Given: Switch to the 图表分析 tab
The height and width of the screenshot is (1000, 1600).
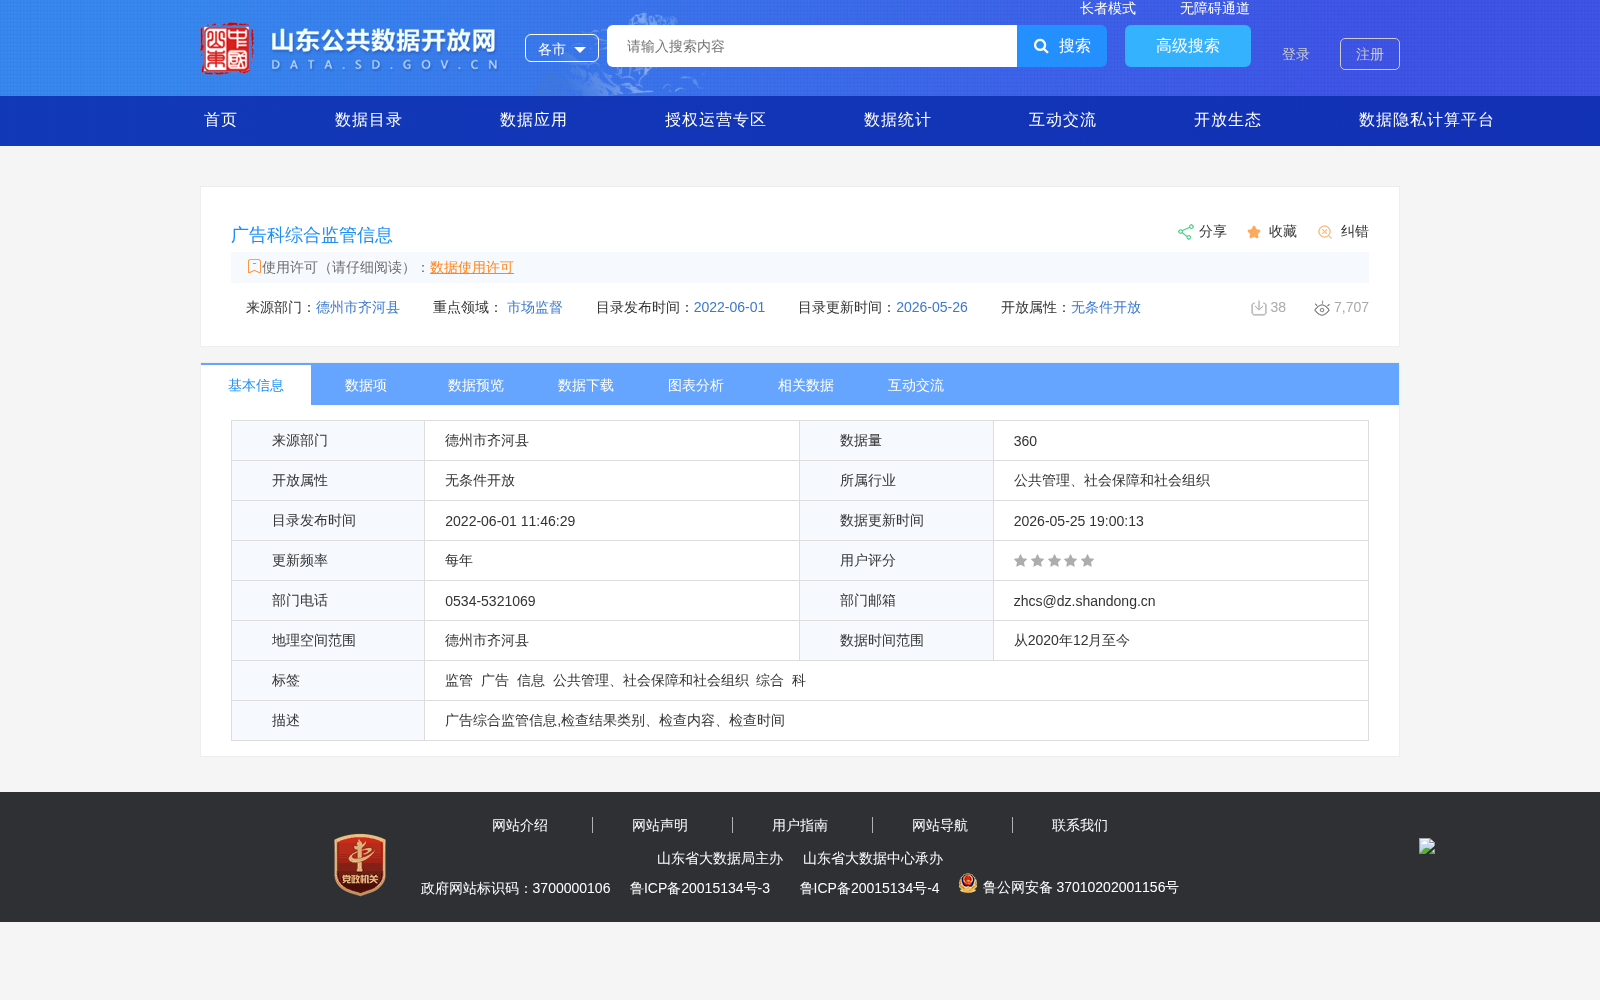Looking at the screenshot, I should [696, 385].
